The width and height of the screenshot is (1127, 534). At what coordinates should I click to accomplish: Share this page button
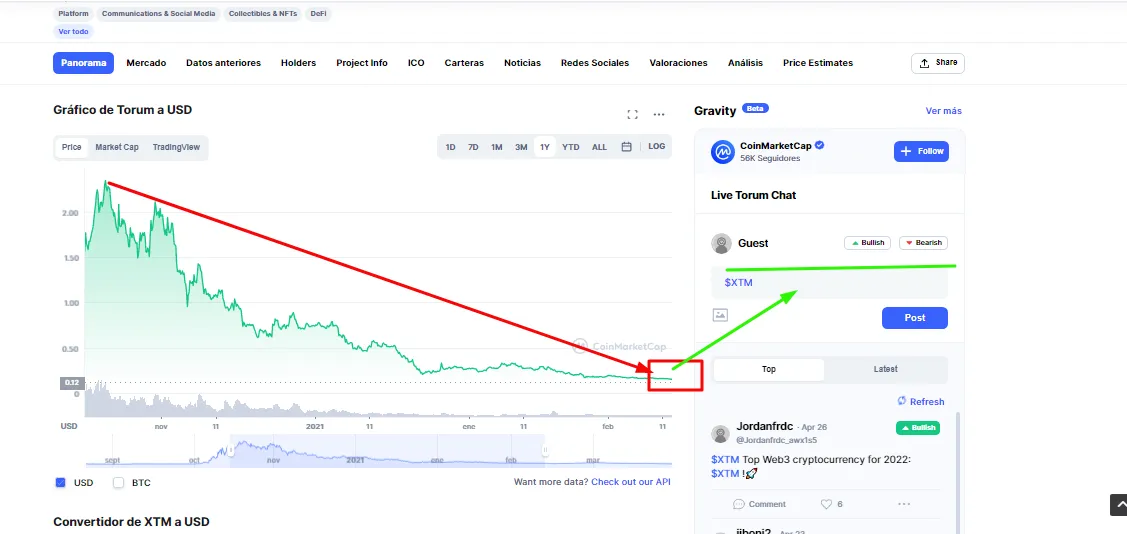click(938, 63)
